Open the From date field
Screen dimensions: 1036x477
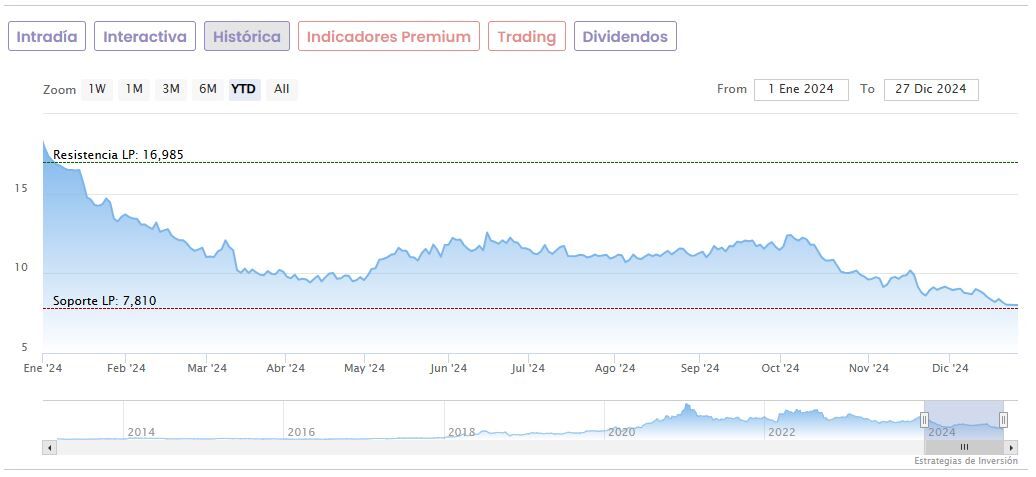click(x=801, y=89)
